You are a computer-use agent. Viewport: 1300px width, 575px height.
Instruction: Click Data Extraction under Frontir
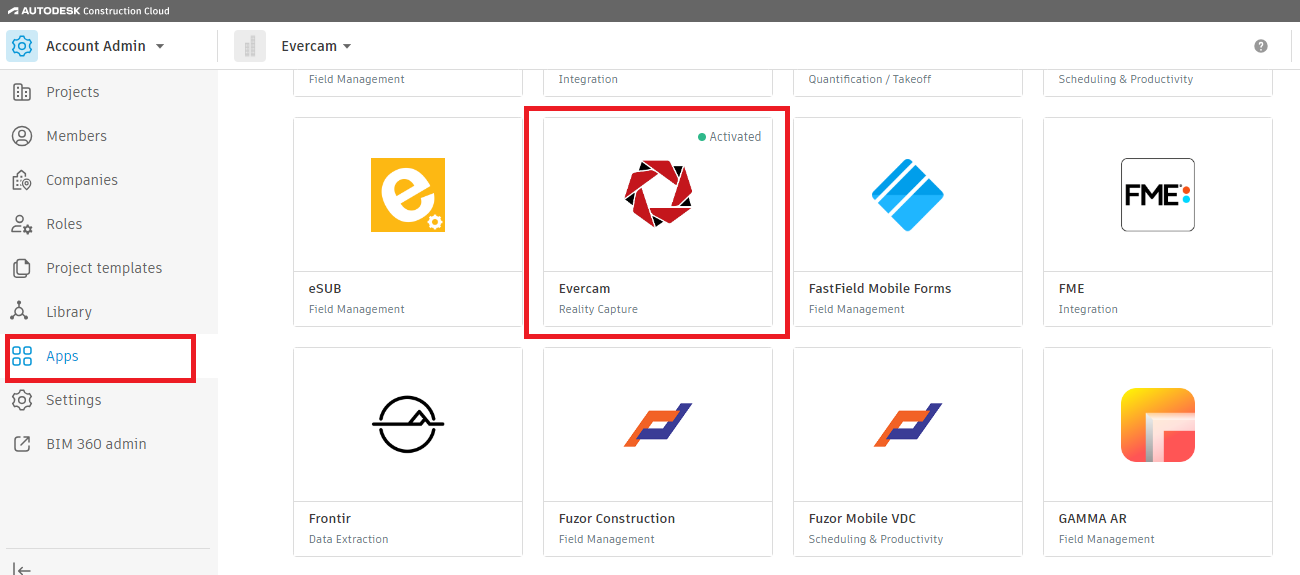(349, 539)
